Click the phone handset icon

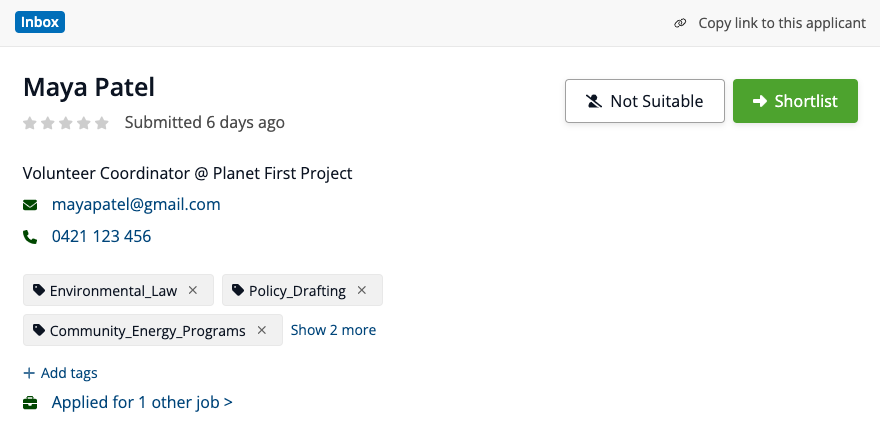(x=30, y=237)
